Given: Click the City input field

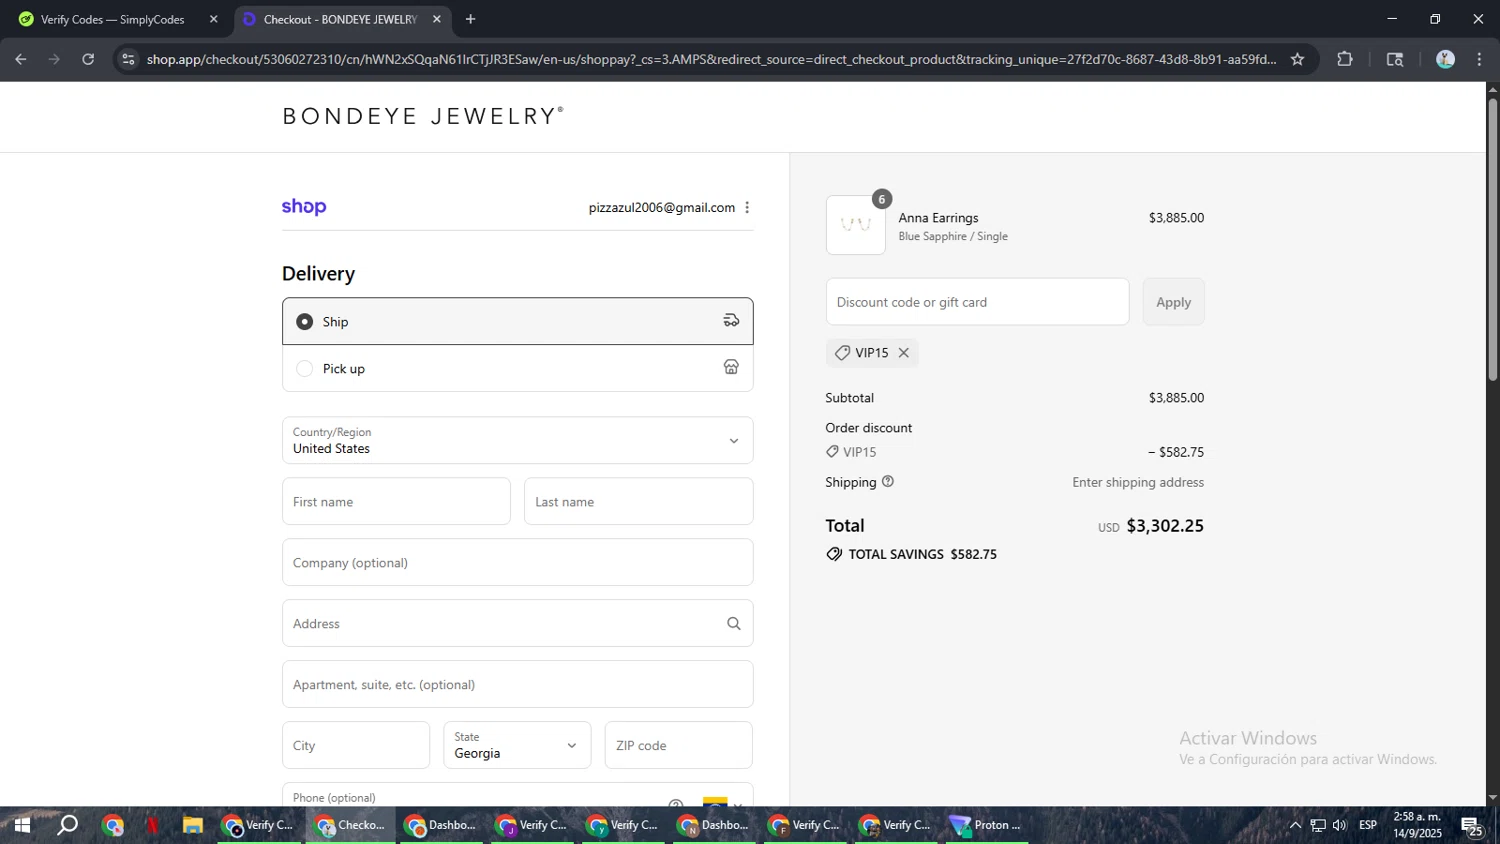Looking at the screenshot, I should tap(356, 745).
